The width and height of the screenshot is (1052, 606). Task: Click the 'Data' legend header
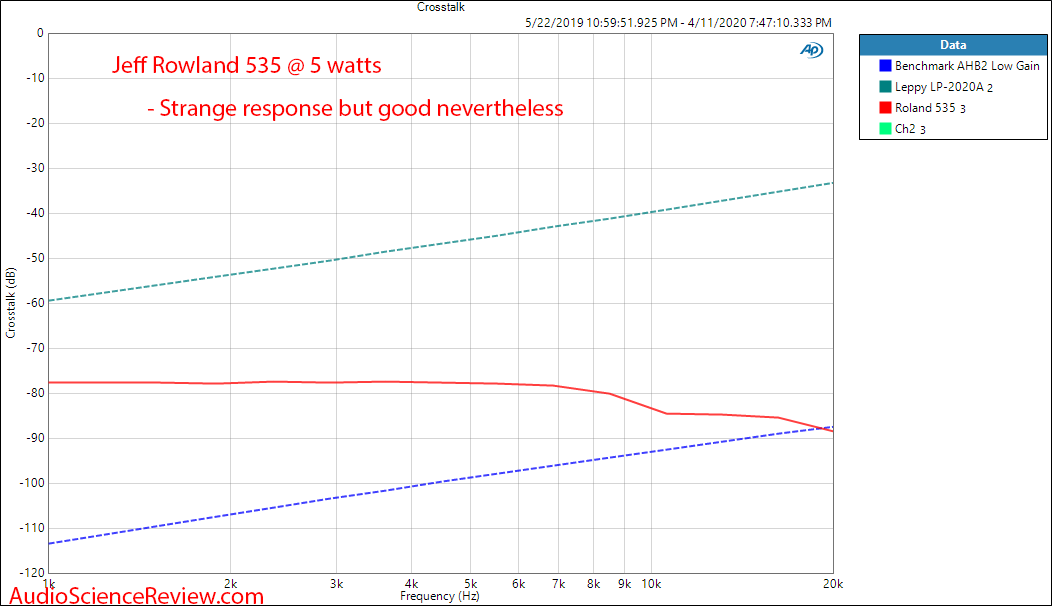click(x=953, y=45)
